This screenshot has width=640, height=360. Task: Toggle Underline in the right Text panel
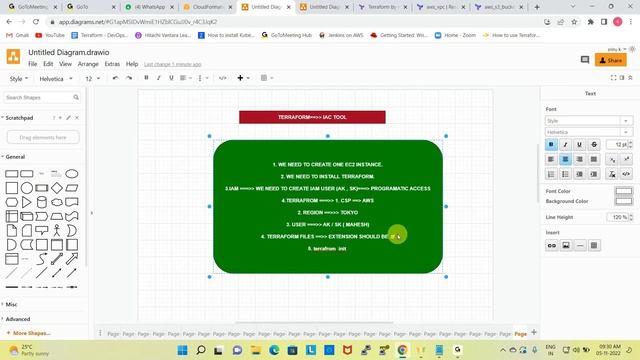coord(580,144)
